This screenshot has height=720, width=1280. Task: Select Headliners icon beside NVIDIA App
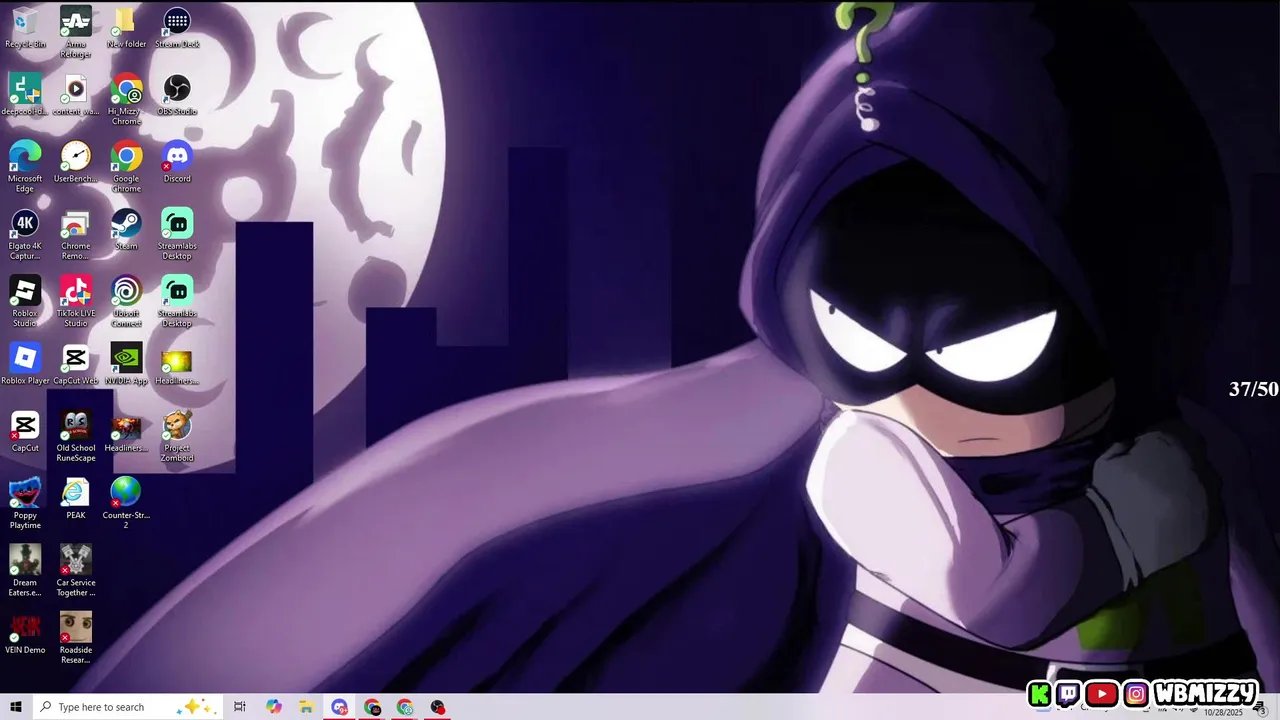click(x=177, y=364)
